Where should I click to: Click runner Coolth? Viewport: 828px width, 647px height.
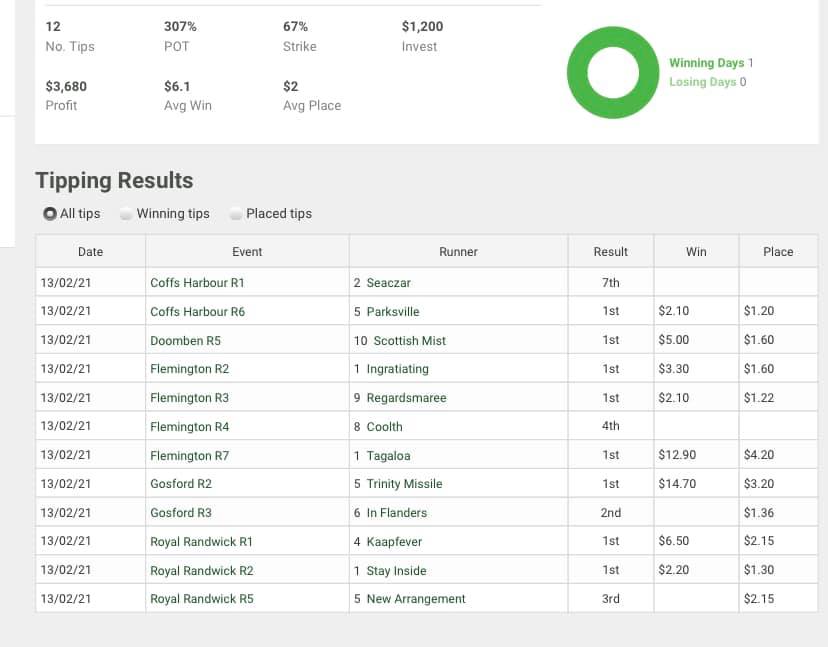[x=384, y=427]
